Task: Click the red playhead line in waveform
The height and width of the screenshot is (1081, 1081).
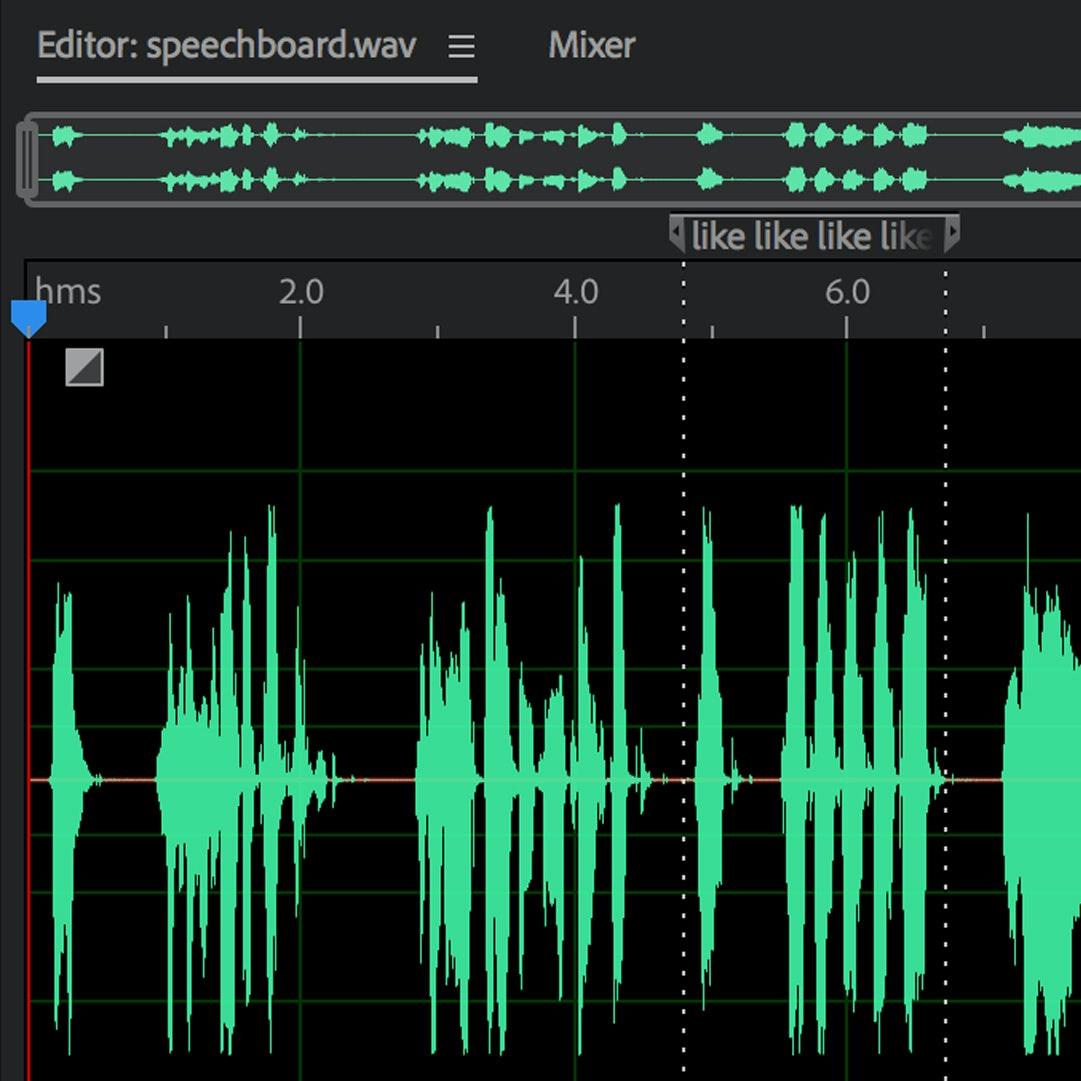Action: [x=29, y=600]
